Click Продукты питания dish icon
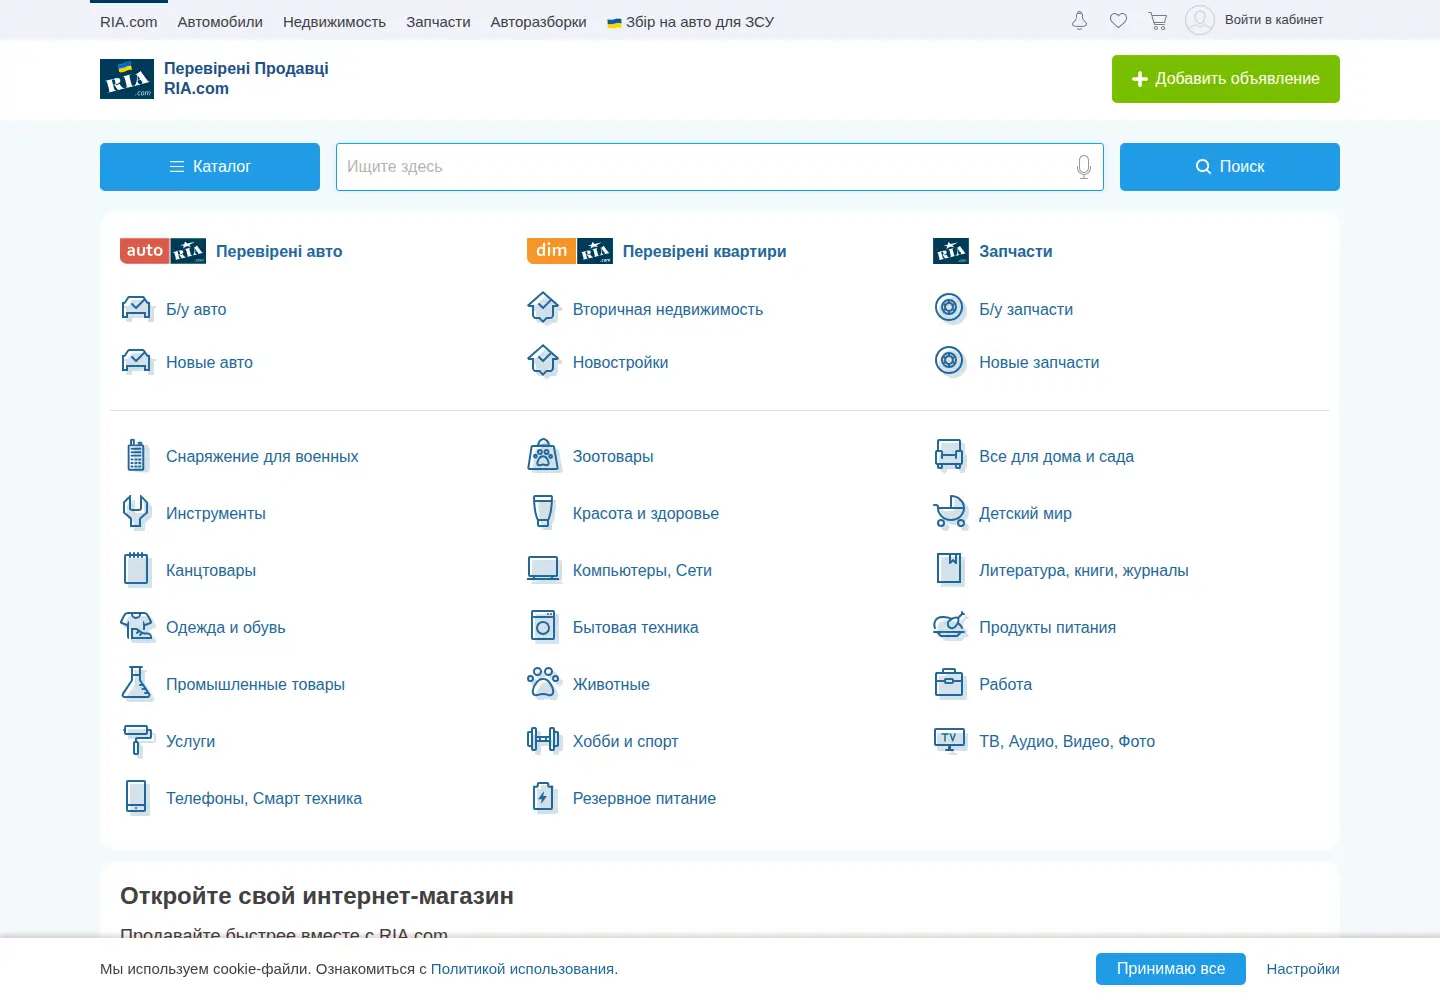Screen dimensions: 1440x1000 (x=950, y=627)
